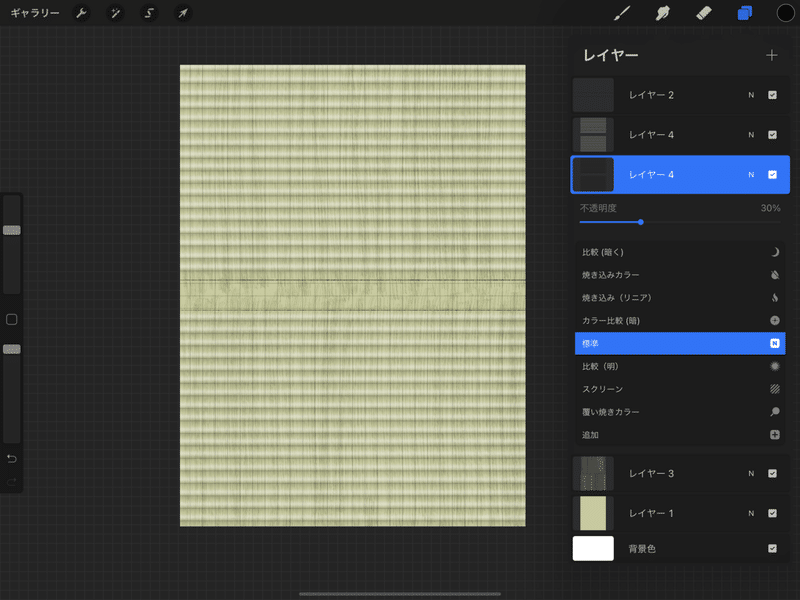Open blend mode options for レイヤー 2
Image resolution: width=800 pixels, height=600 pixels.
pyautogui.click(x=751, y=95)
